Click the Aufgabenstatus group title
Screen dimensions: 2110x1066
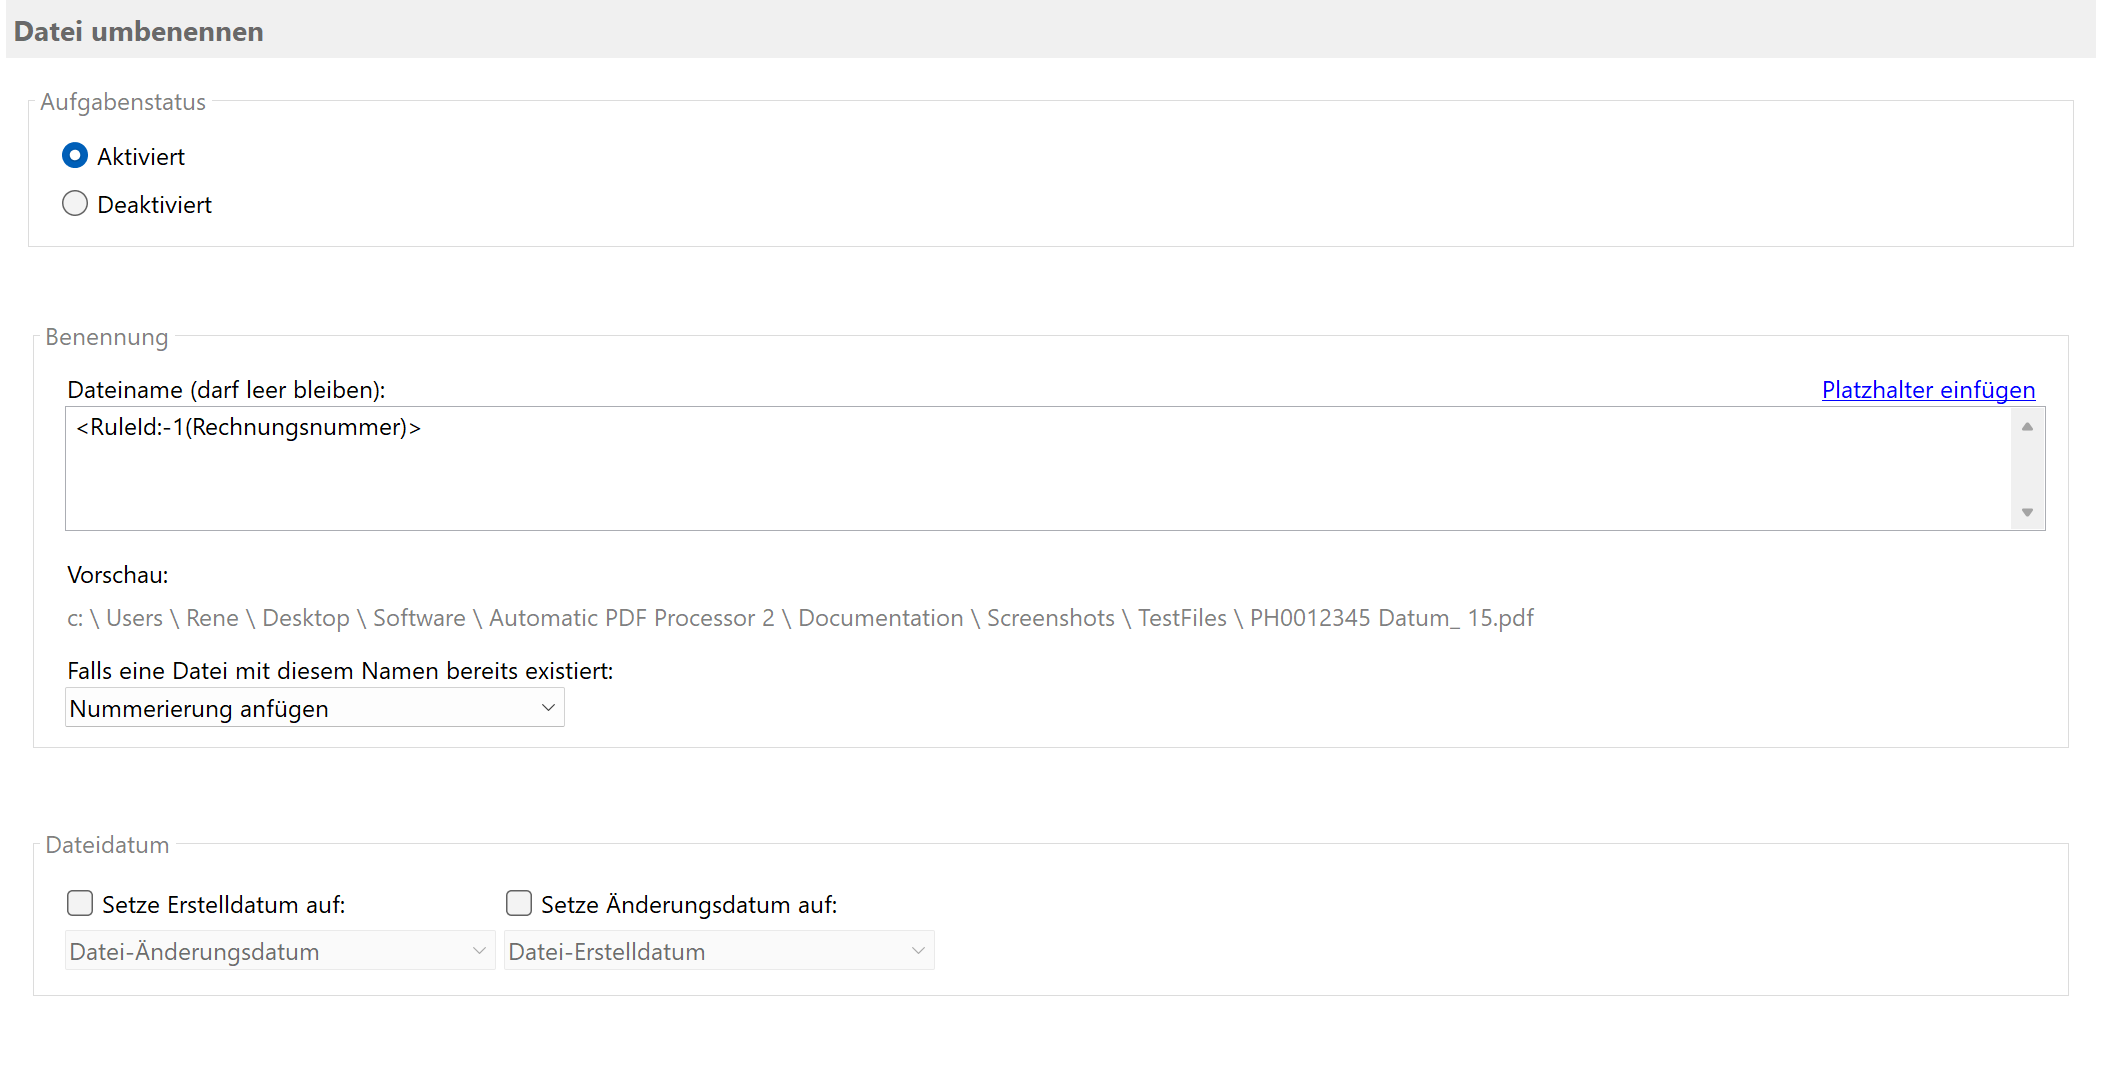123,102
